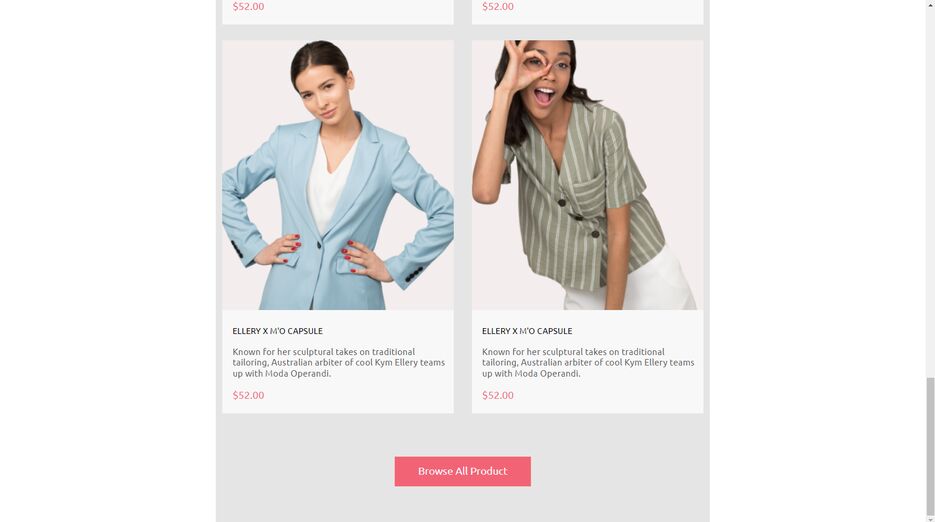Click the $52.00 price at top left card
This screenshot has width=935, height=522.
248,7
